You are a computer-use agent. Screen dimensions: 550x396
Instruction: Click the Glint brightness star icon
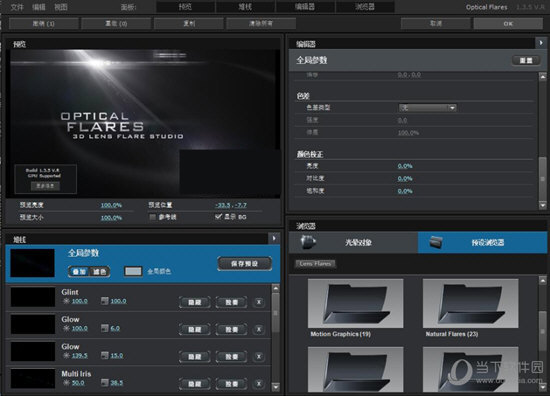tap(66, 301)
